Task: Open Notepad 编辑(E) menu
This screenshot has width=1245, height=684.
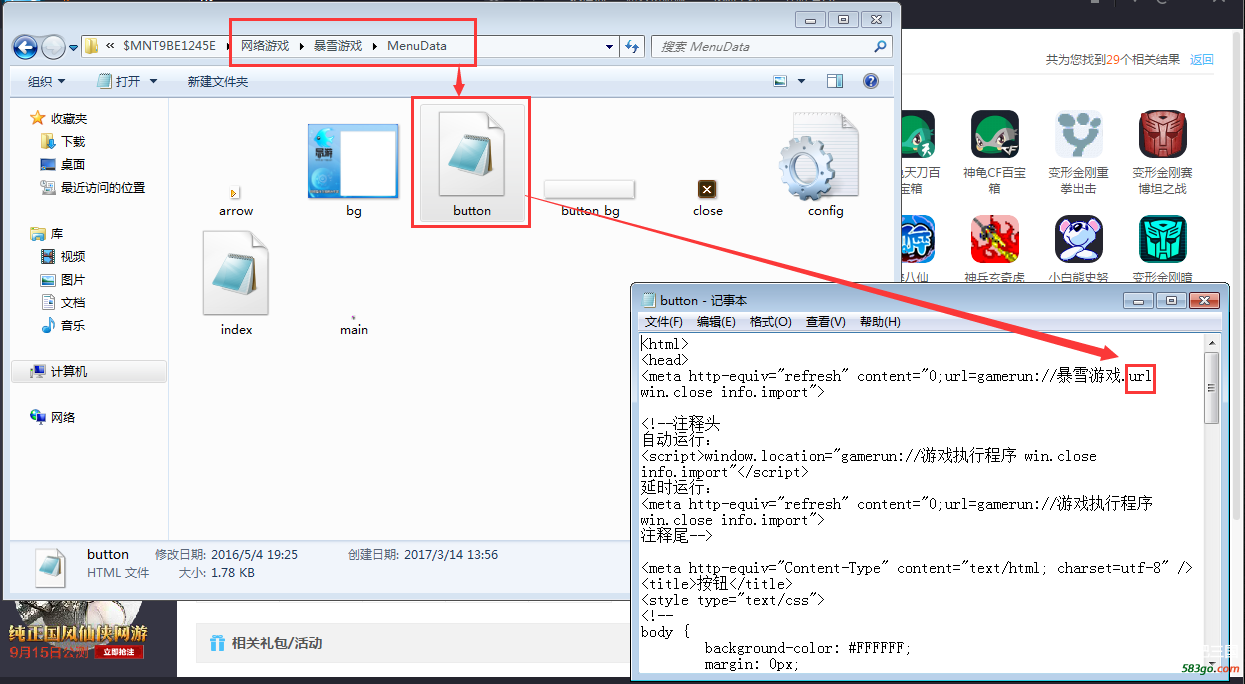Action: (x=716, y=322)
